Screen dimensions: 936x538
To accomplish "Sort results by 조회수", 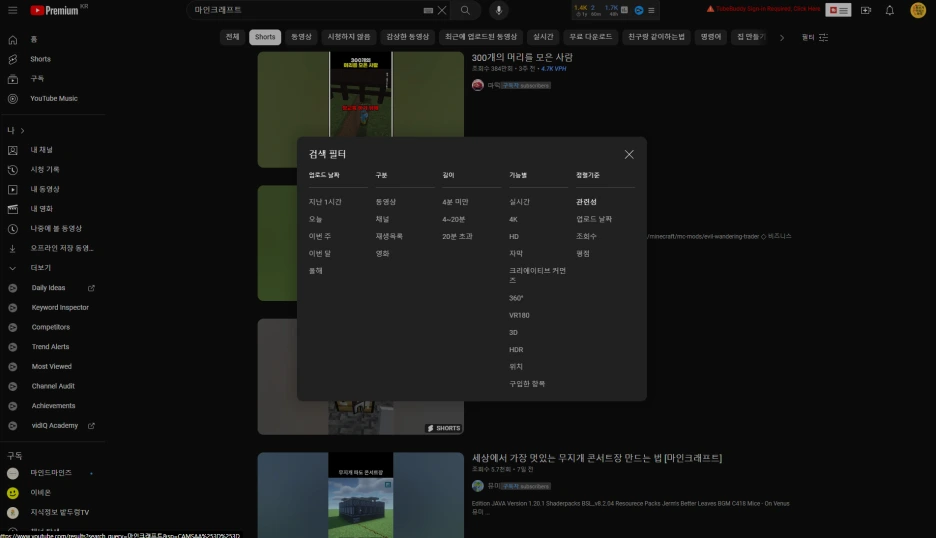I will [x=586, y=236].
